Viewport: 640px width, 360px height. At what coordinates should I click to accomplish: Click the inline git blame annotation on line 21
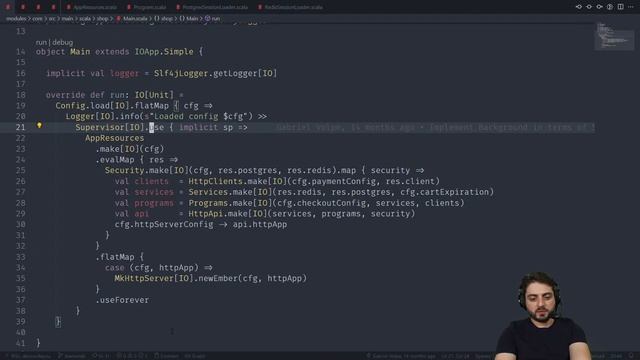(435, 127)
